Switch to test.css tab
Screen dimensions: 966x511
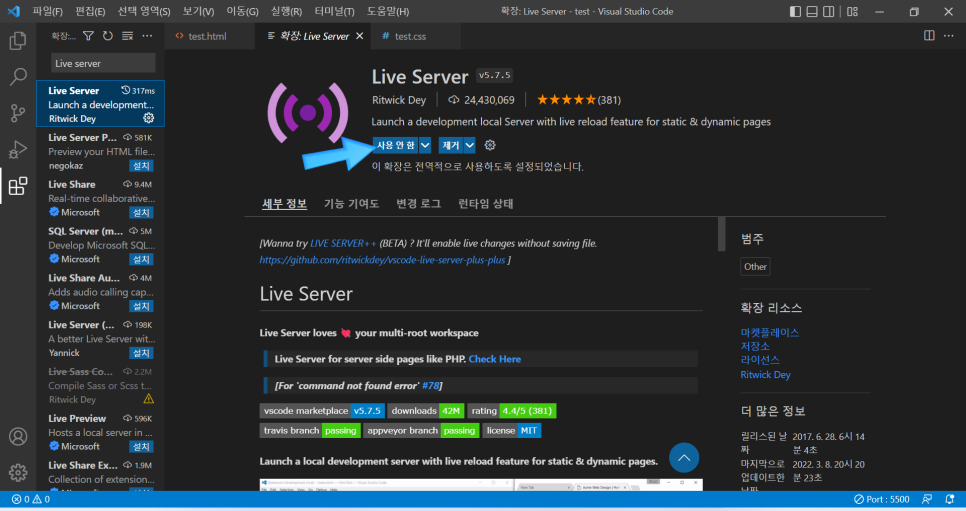click(x=410, y=36)
